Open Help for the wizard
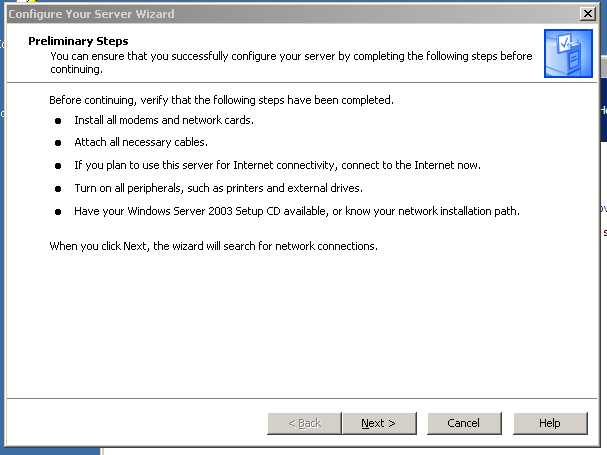607x455 pixels. click(549, 423)
